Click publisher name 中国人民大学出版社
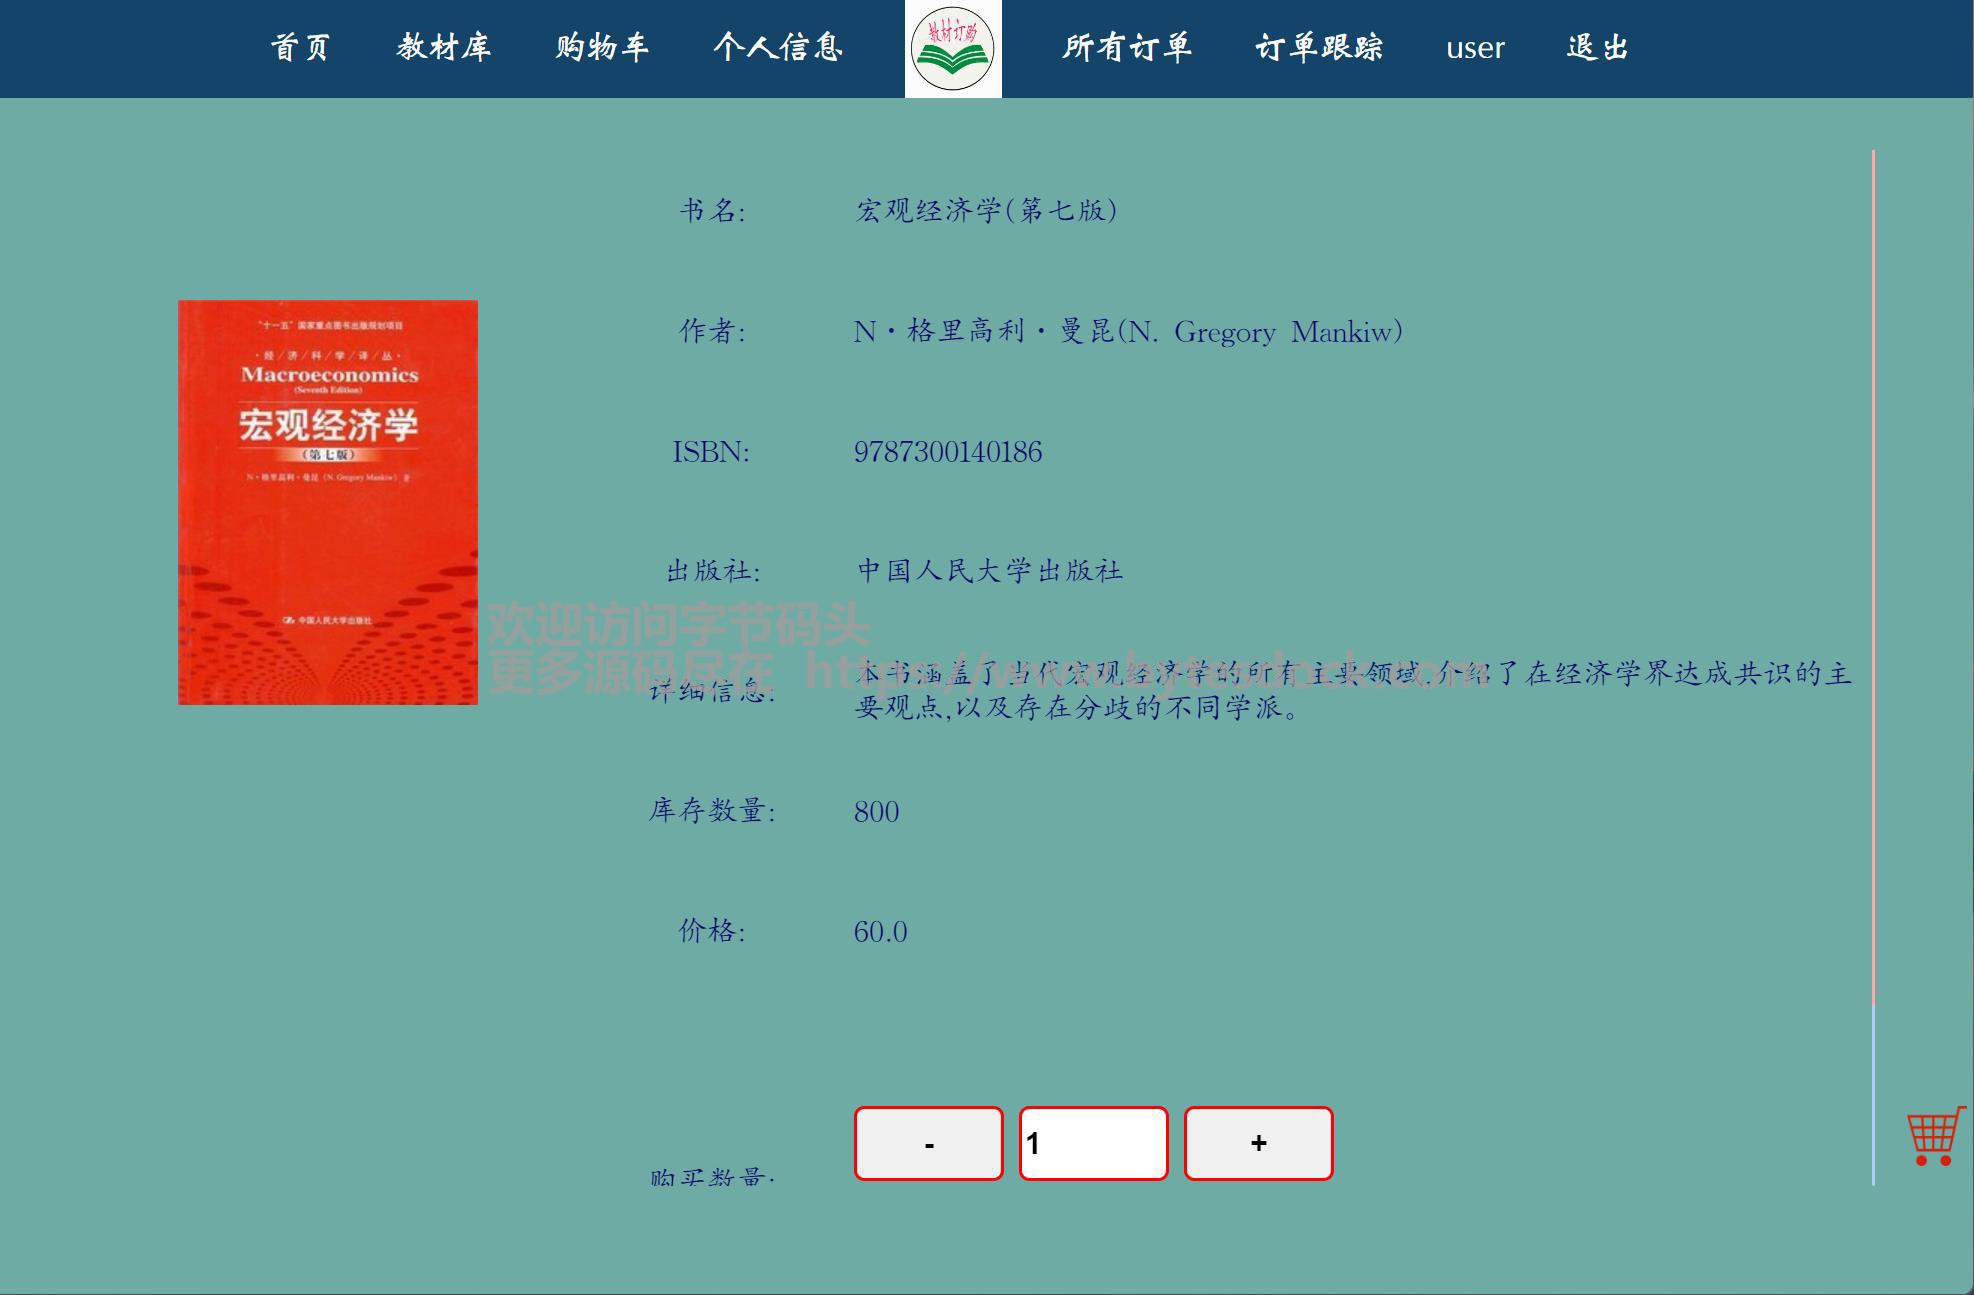 coord(990,571)
